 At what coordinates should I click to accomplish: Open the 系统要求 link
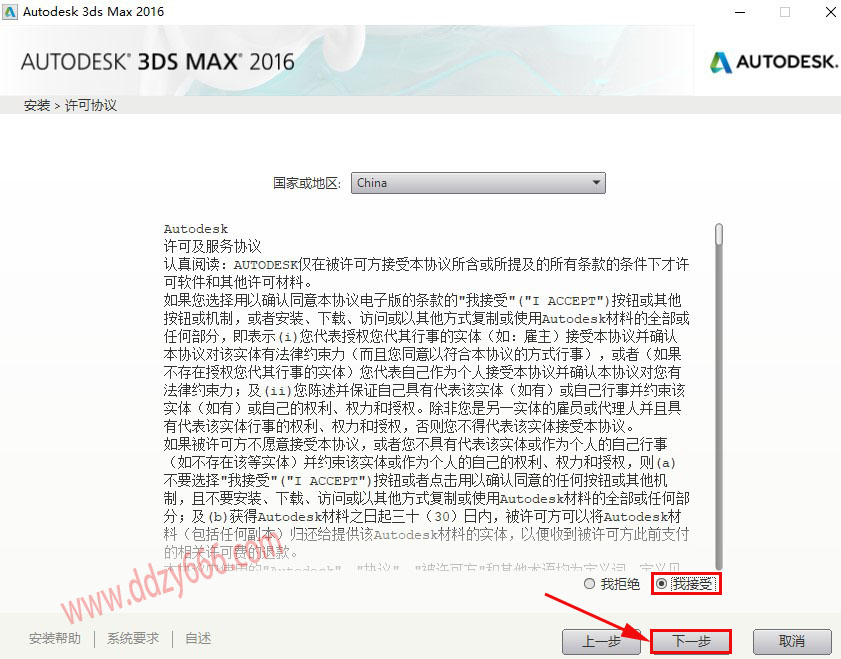coord(133,639)
